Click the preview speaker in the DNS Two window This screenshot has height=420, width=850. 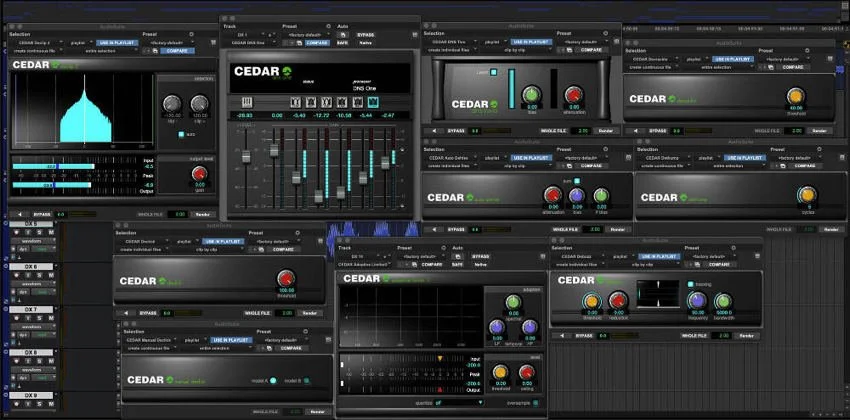pos(434,131)
